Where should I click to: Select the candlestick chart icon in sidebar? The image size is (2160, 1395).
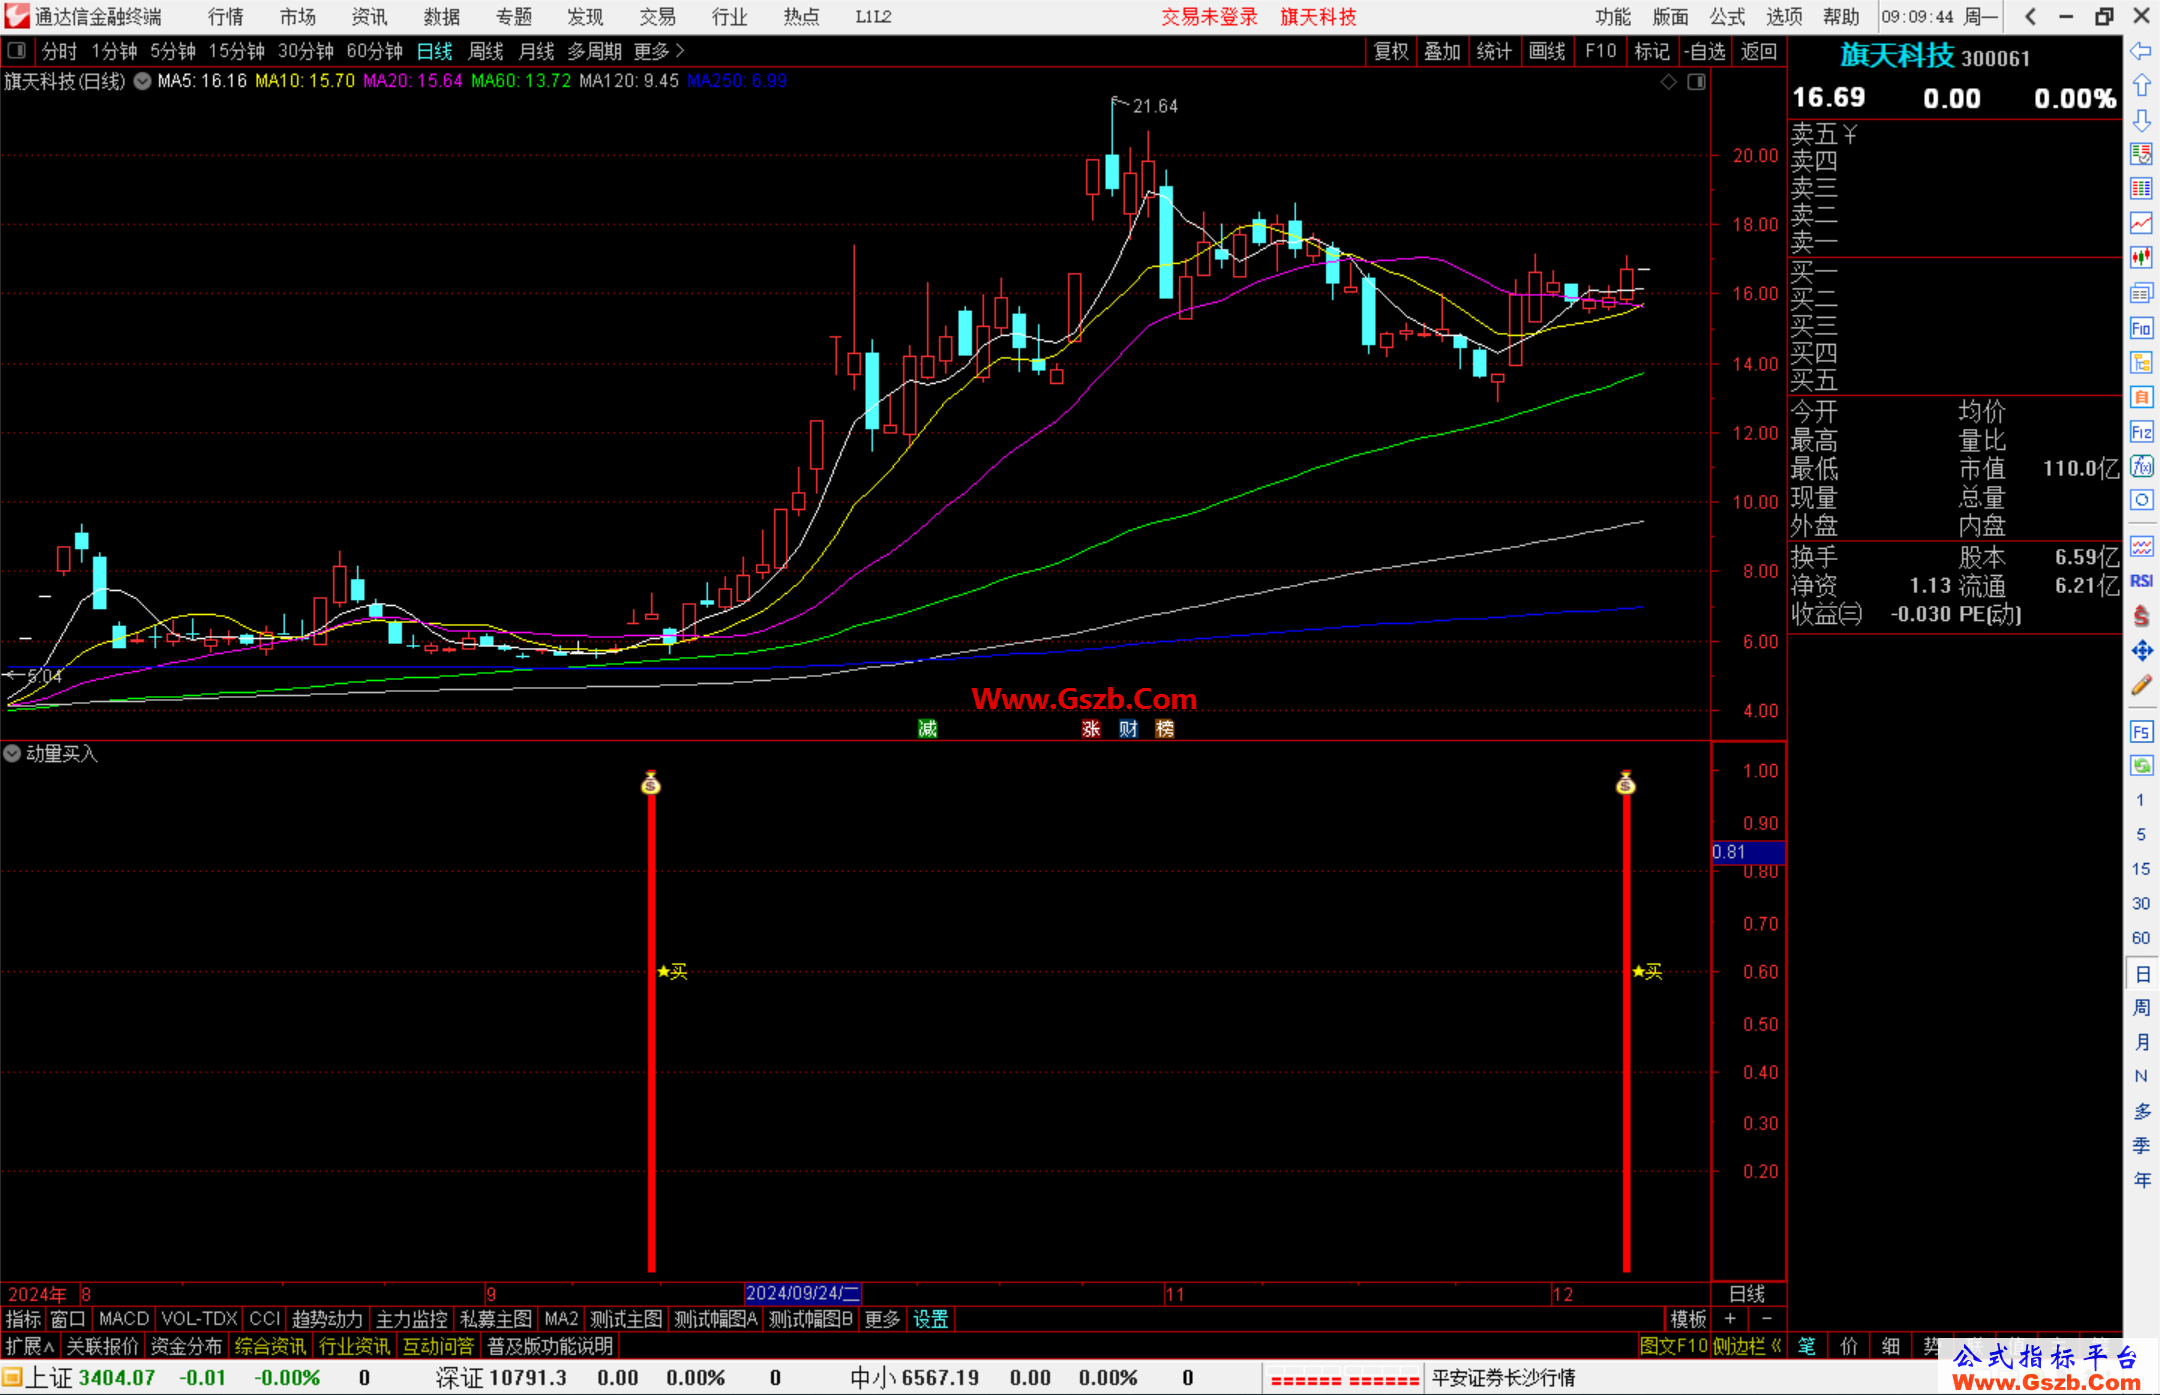[2141, 258]
